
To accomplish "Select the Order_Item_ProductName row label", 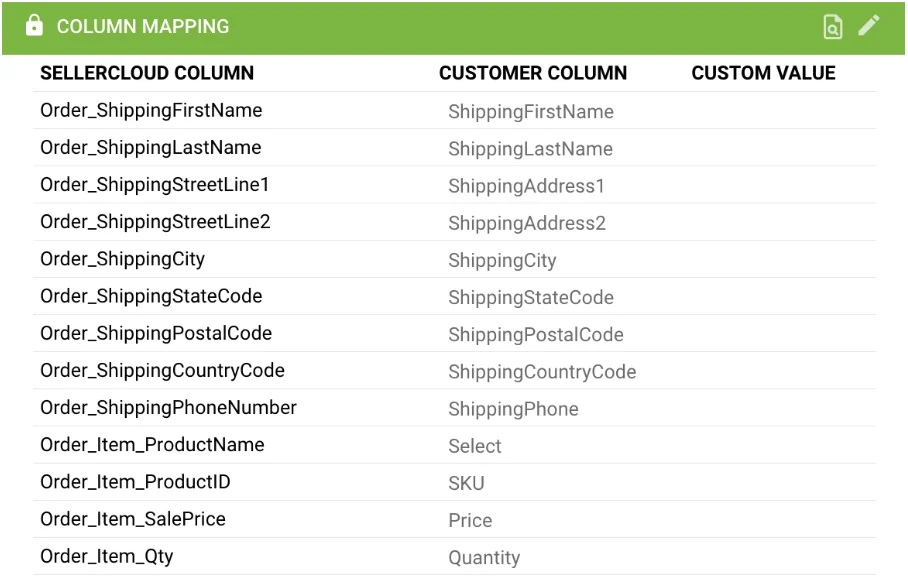I will click(152, 444).
